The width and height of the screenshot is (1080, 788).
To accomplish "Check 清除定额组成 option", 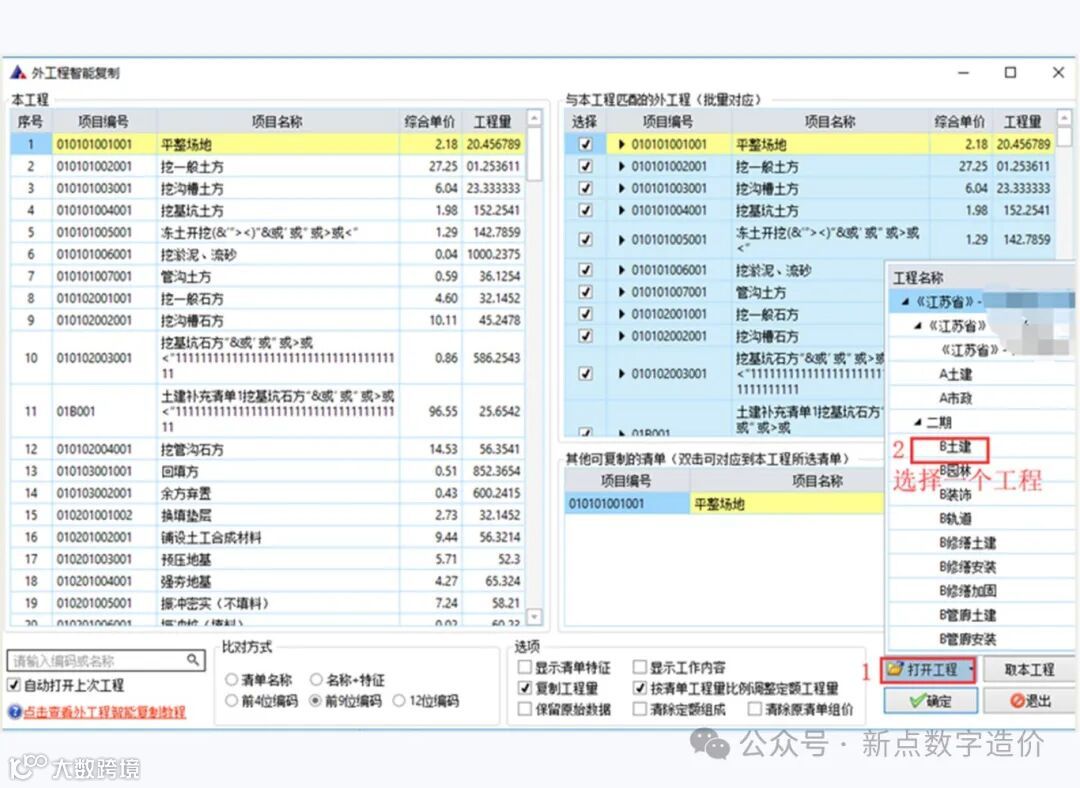I will (639, 708).
